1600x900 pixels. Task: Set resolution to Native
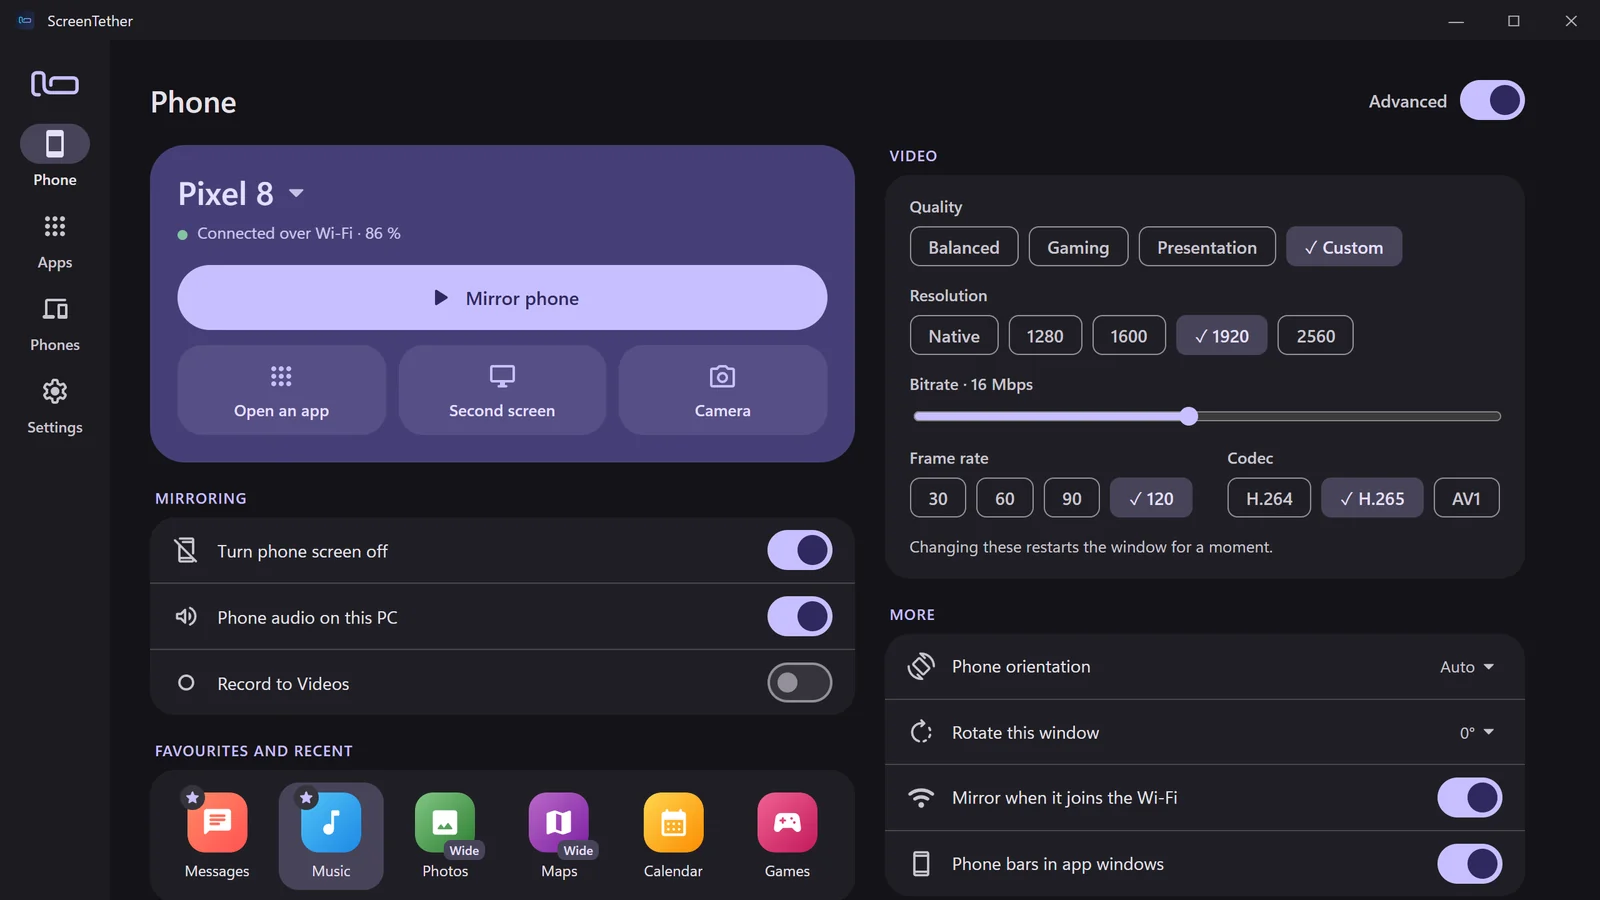[954, 336]
